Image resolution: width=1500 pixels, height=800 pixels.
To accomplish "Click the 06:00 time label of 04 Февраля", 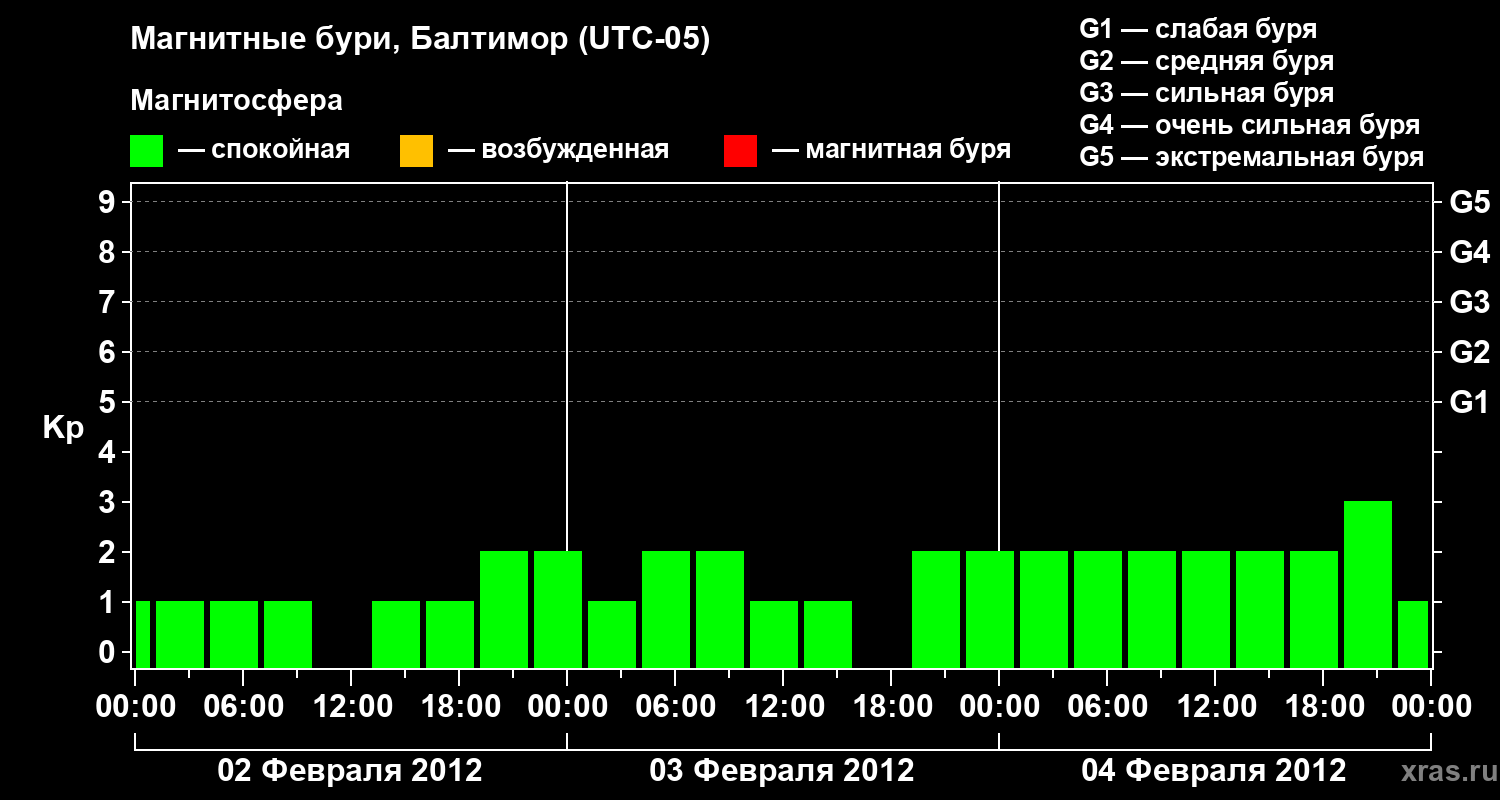I will pos(1107,706).
